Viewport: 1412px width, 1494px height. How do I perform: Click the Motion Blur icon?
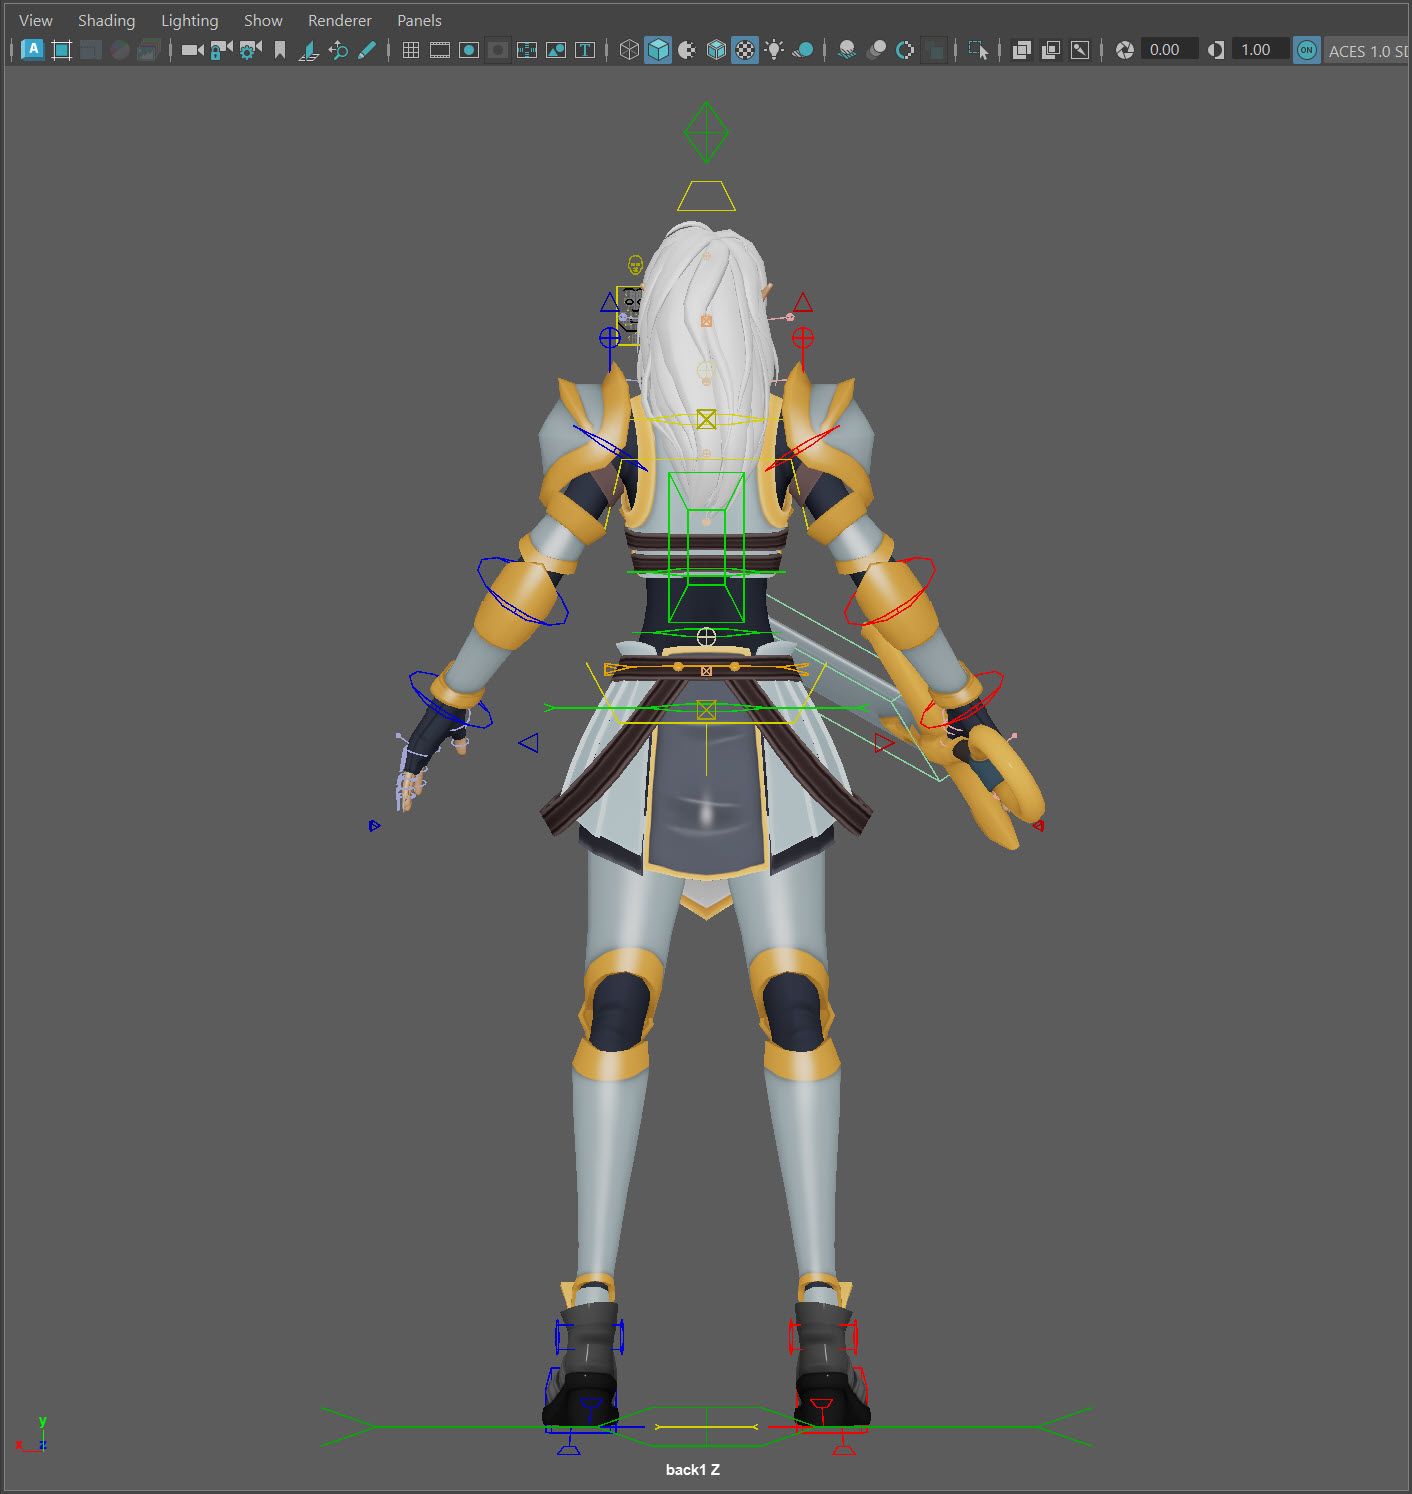point(875,49)
